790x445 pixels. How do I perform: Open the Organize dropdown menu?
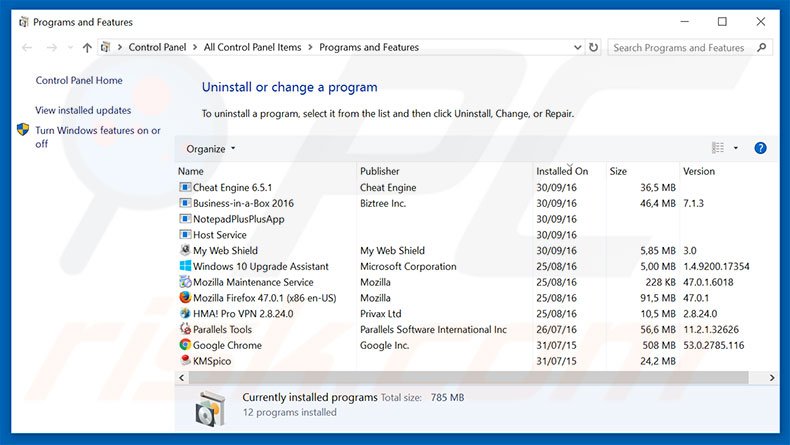tap(211, 149)
